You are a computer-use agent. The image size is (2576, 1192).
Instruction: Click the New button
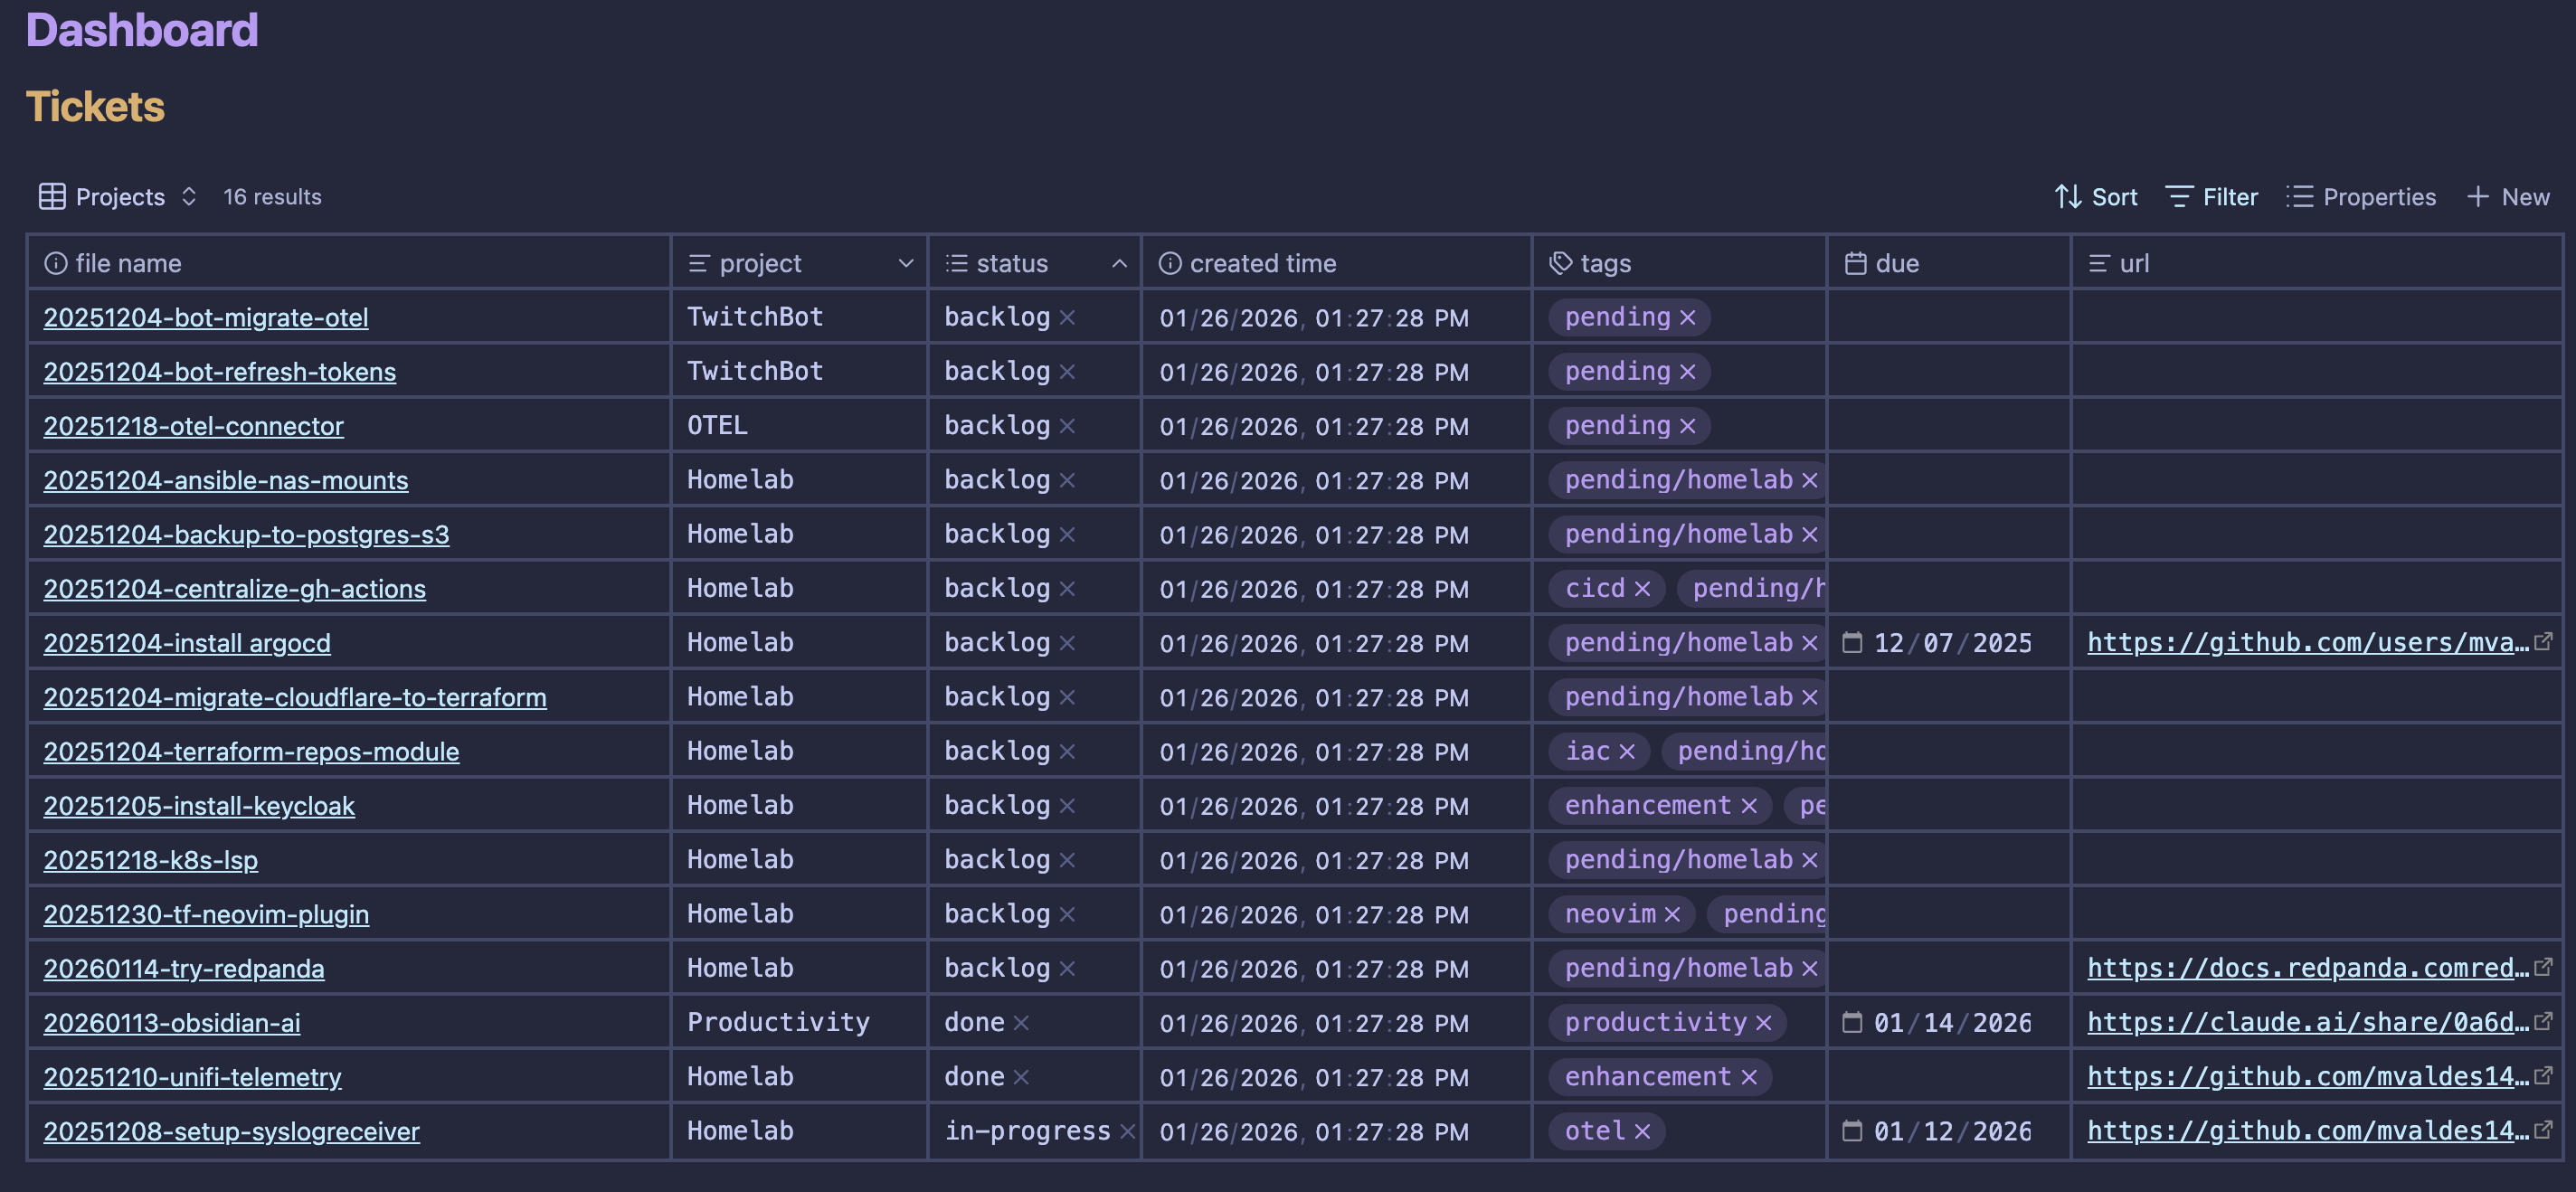coord(2509,196)
